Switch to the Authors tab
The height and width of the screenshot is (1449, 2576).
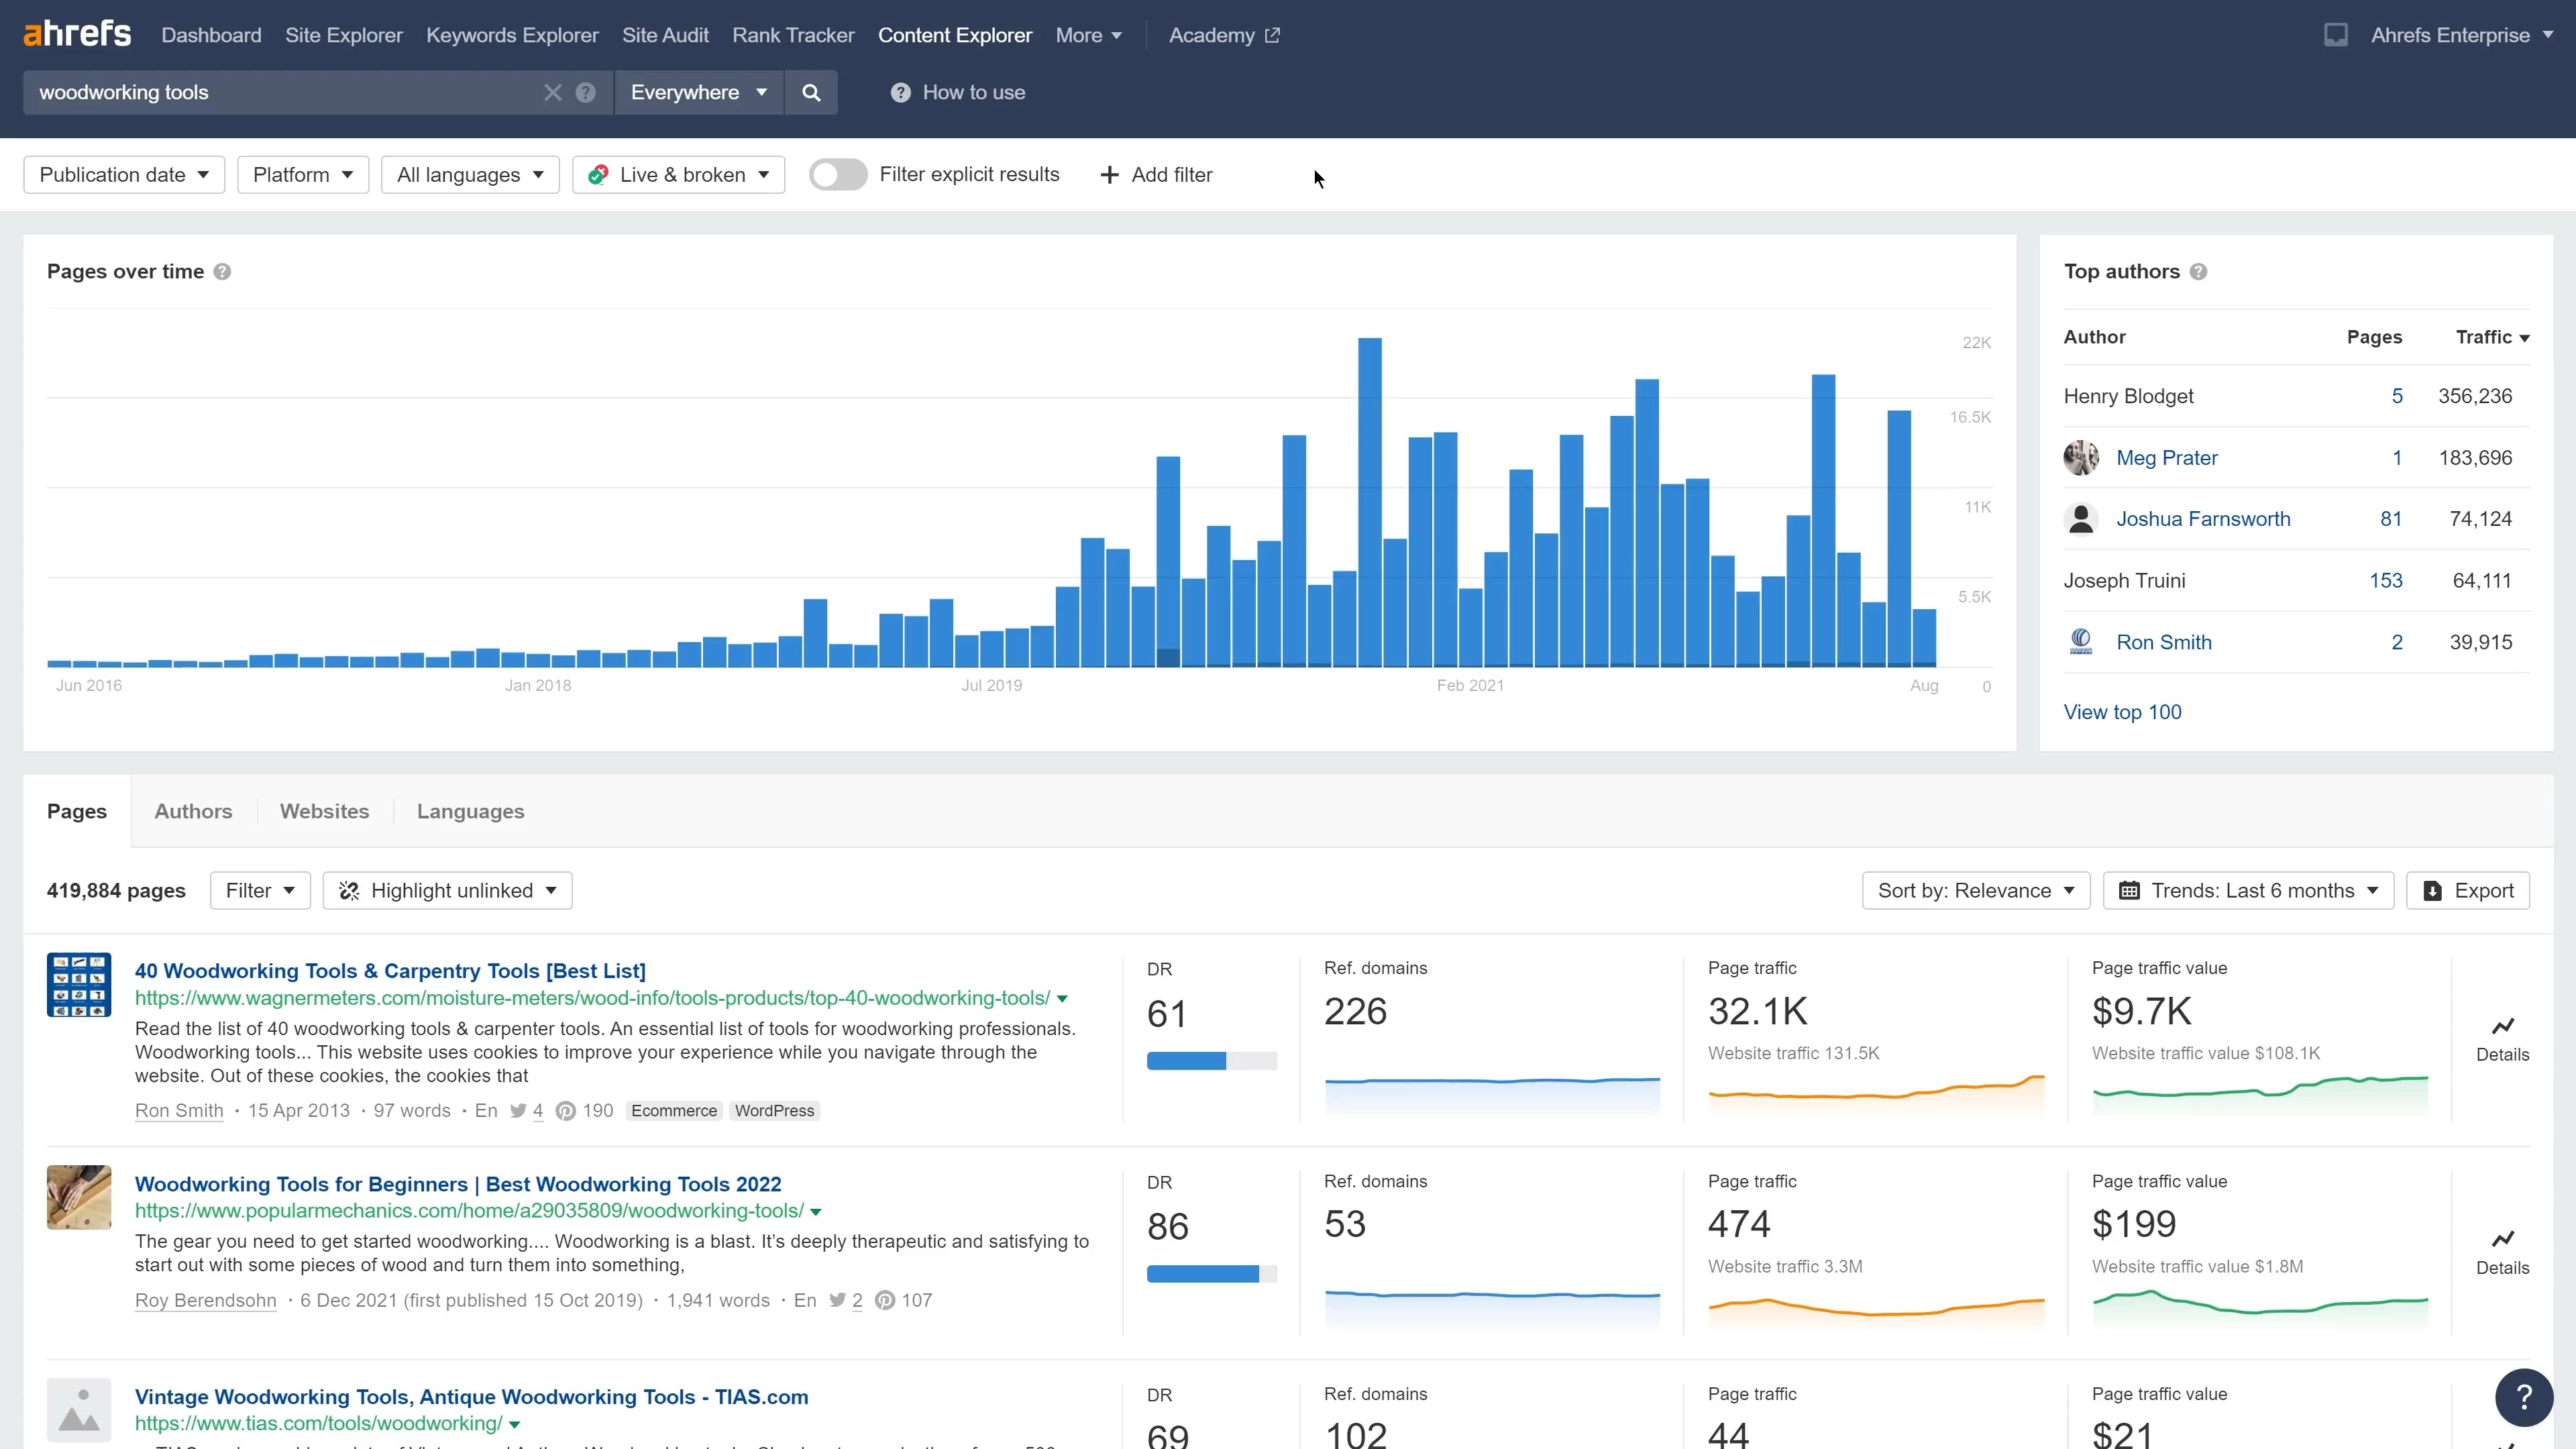(x=193, y=812)
